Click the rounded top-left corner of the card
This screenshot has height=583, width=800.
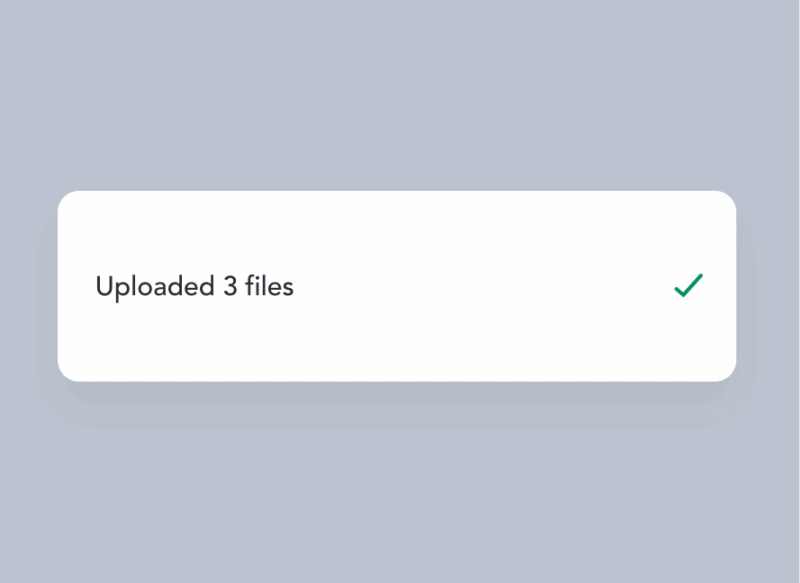coord(66,199)
